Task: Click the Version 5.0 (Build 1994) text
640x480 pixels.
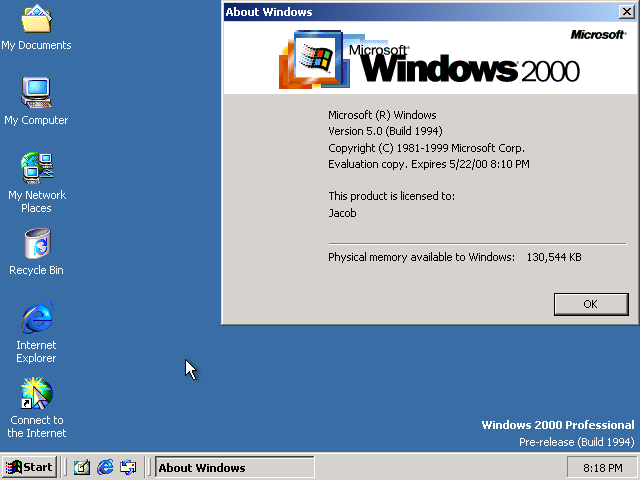Action: [385, 131]
